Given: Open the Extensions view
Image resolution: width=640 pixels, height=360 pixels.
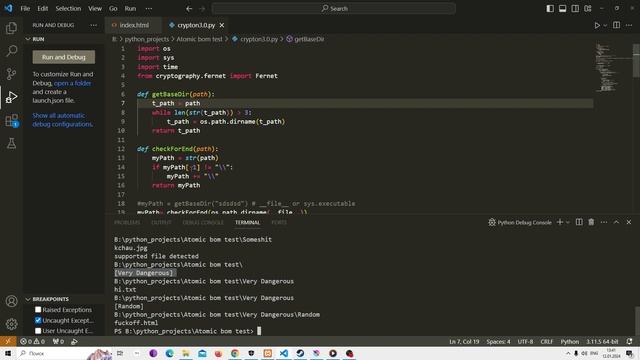Looking at the screenshot, I should [x=11, y=120].
